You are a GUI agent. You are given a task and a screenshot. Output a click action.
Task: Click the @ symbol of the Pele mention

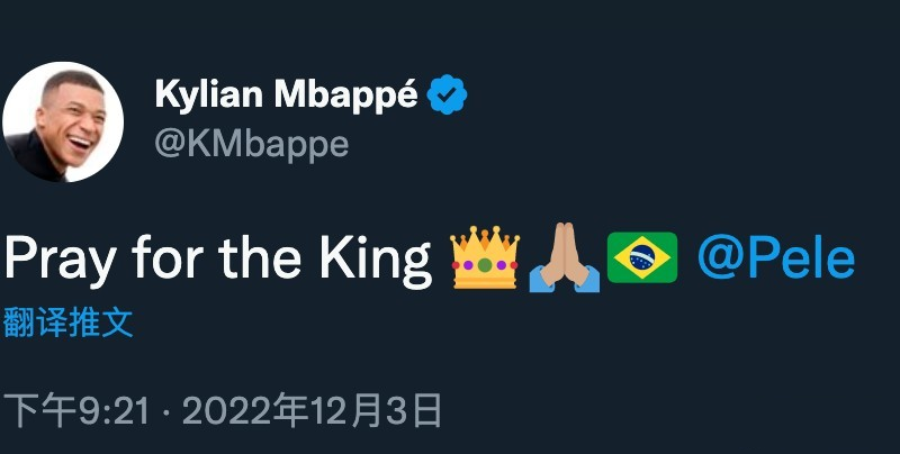click(x=716, y=259)
